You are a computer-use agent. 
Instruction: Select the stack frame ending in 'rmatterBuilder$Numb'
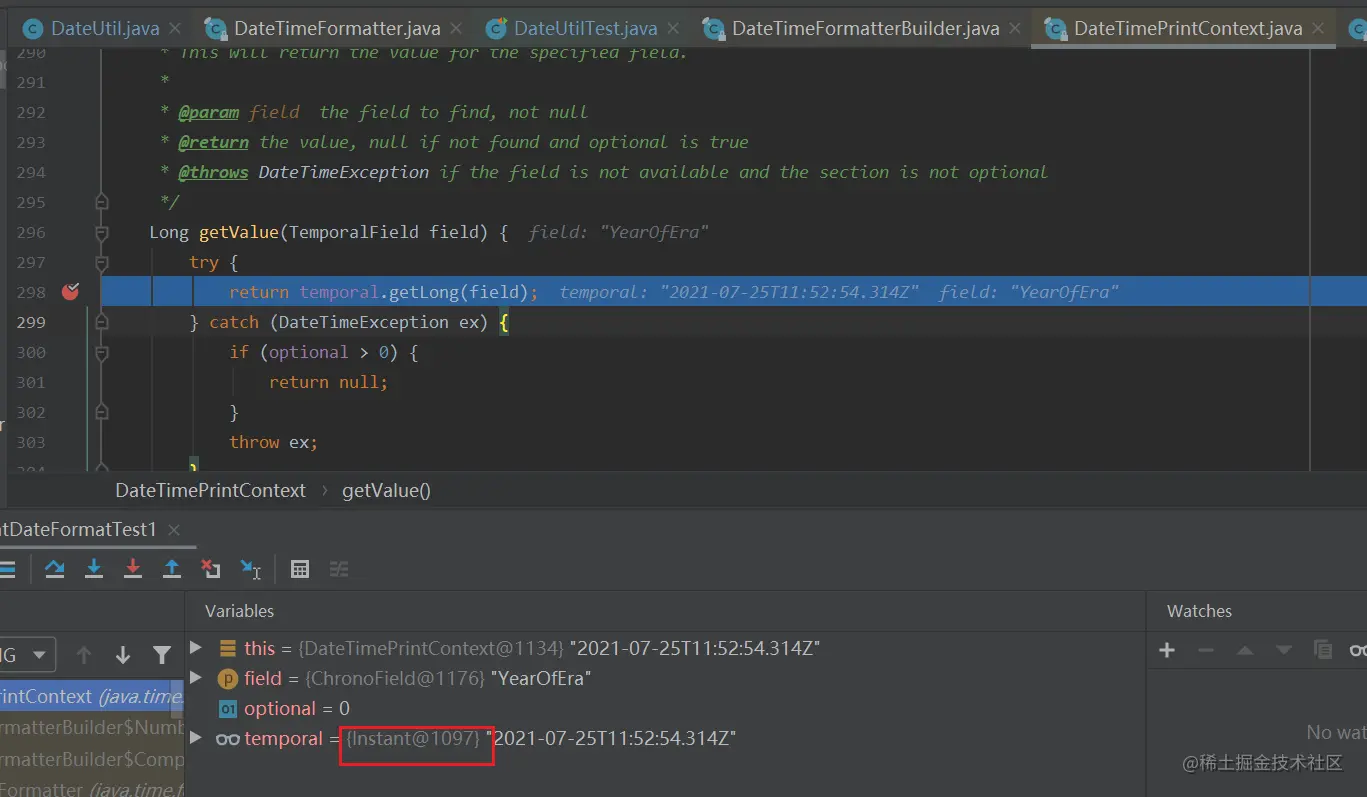click(x=92, y=727)
